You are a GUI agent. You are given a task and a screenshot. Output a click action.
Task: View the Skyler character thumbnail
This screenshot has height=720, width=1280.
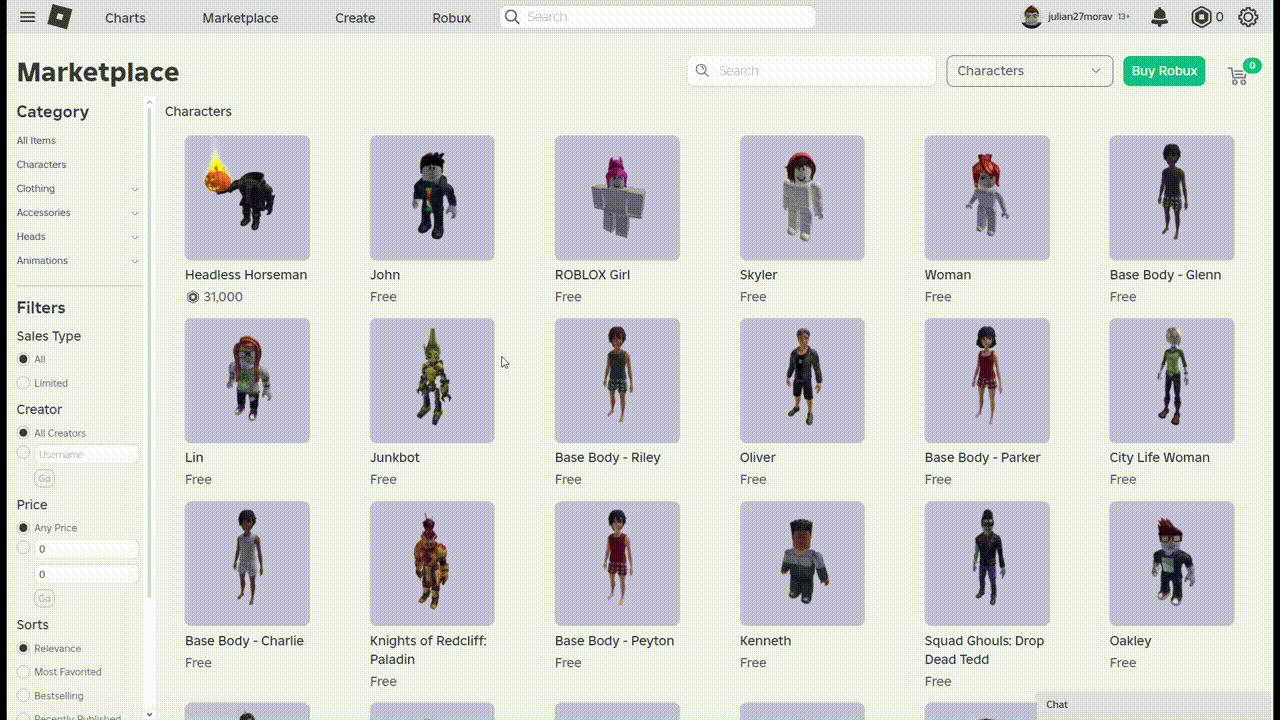point(802,198)
